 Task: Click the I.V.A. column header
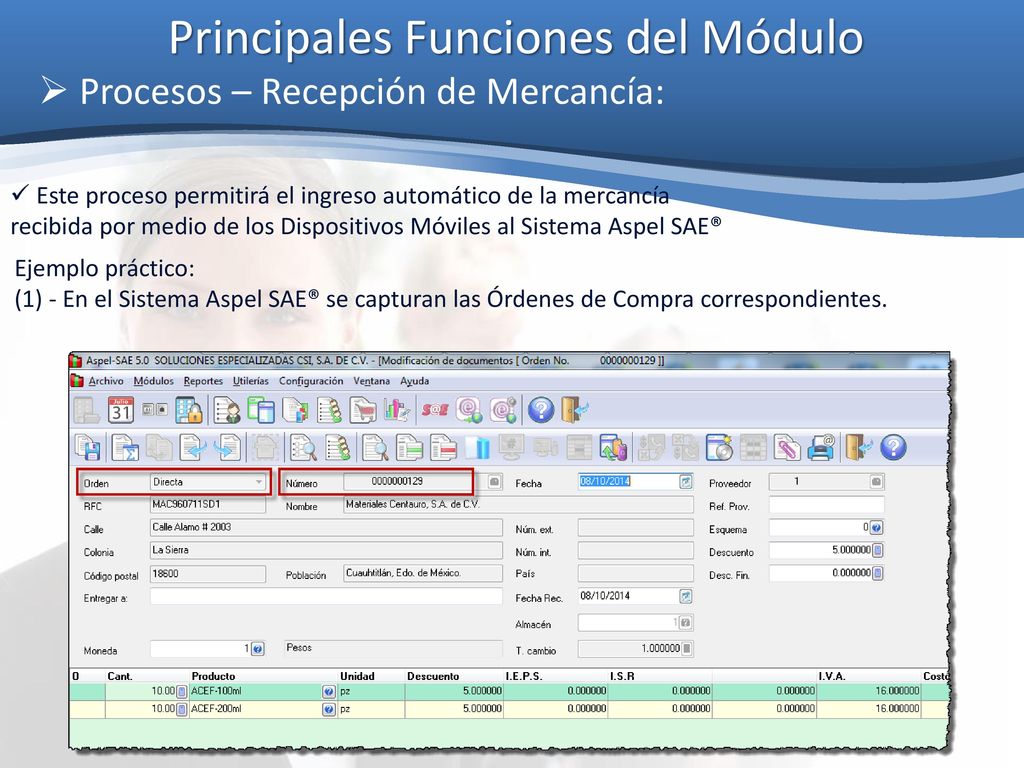point(831,676)
